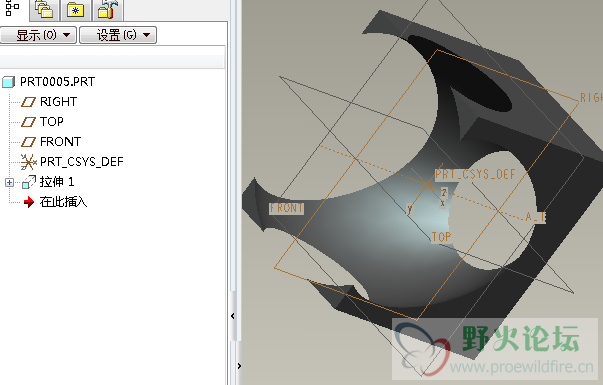
Task: Open the Model Tree navigator tab
Action: click(13, 8)
